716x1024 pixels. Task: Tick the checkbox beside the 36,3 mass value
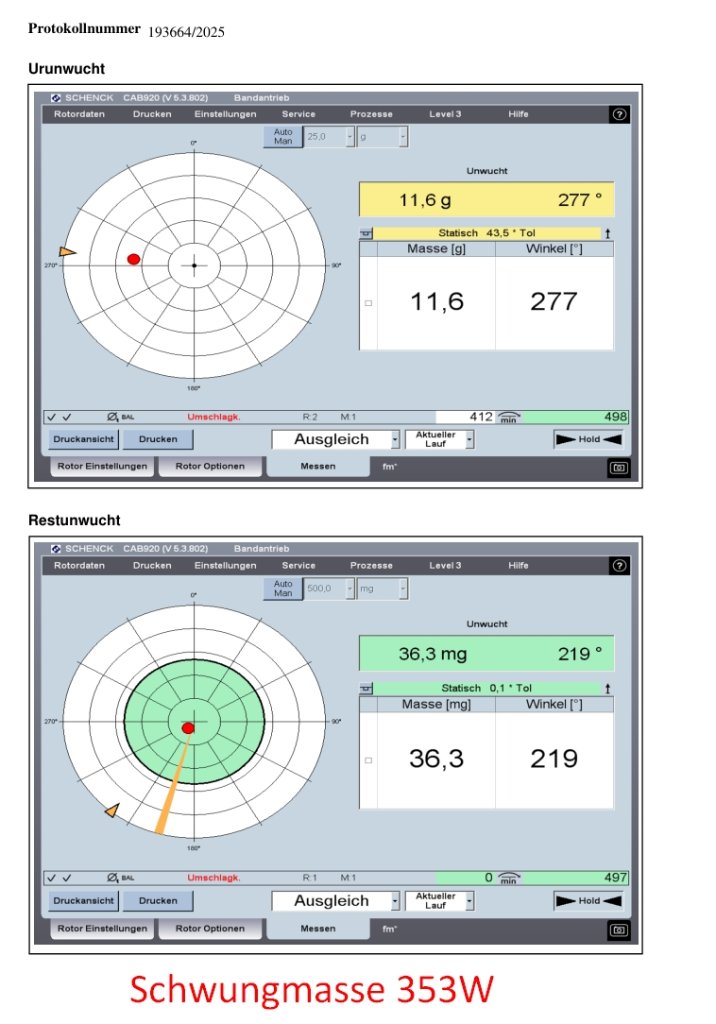pos(368,760)
